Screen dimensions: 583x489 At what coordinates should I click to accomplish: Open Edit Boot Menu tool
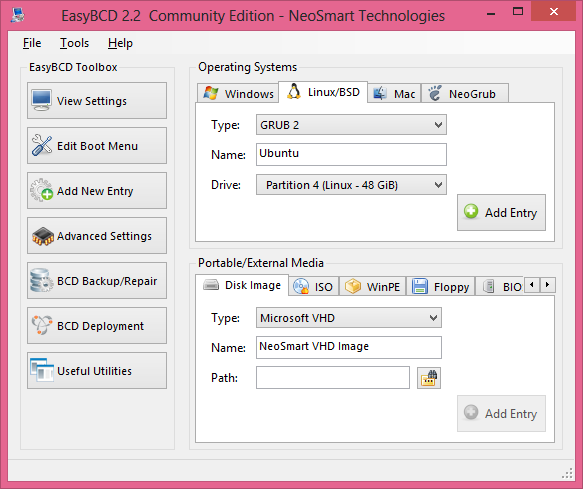(97, 146)
